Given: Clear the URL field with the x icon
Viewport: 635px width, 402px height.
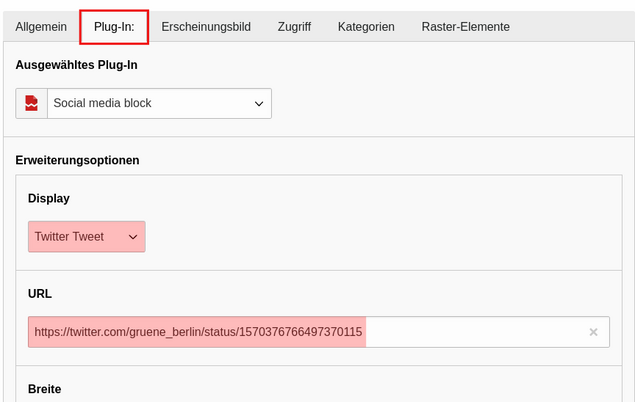Looking at the screenshot, I should (593, 332).
